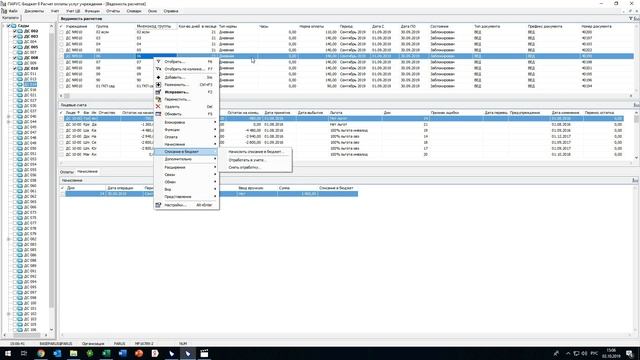Image resolution: width=640 pixels, height=360 pixels.
Task: Uncheck the ДС 003 catalog checkbox
Action: point(15,36)
